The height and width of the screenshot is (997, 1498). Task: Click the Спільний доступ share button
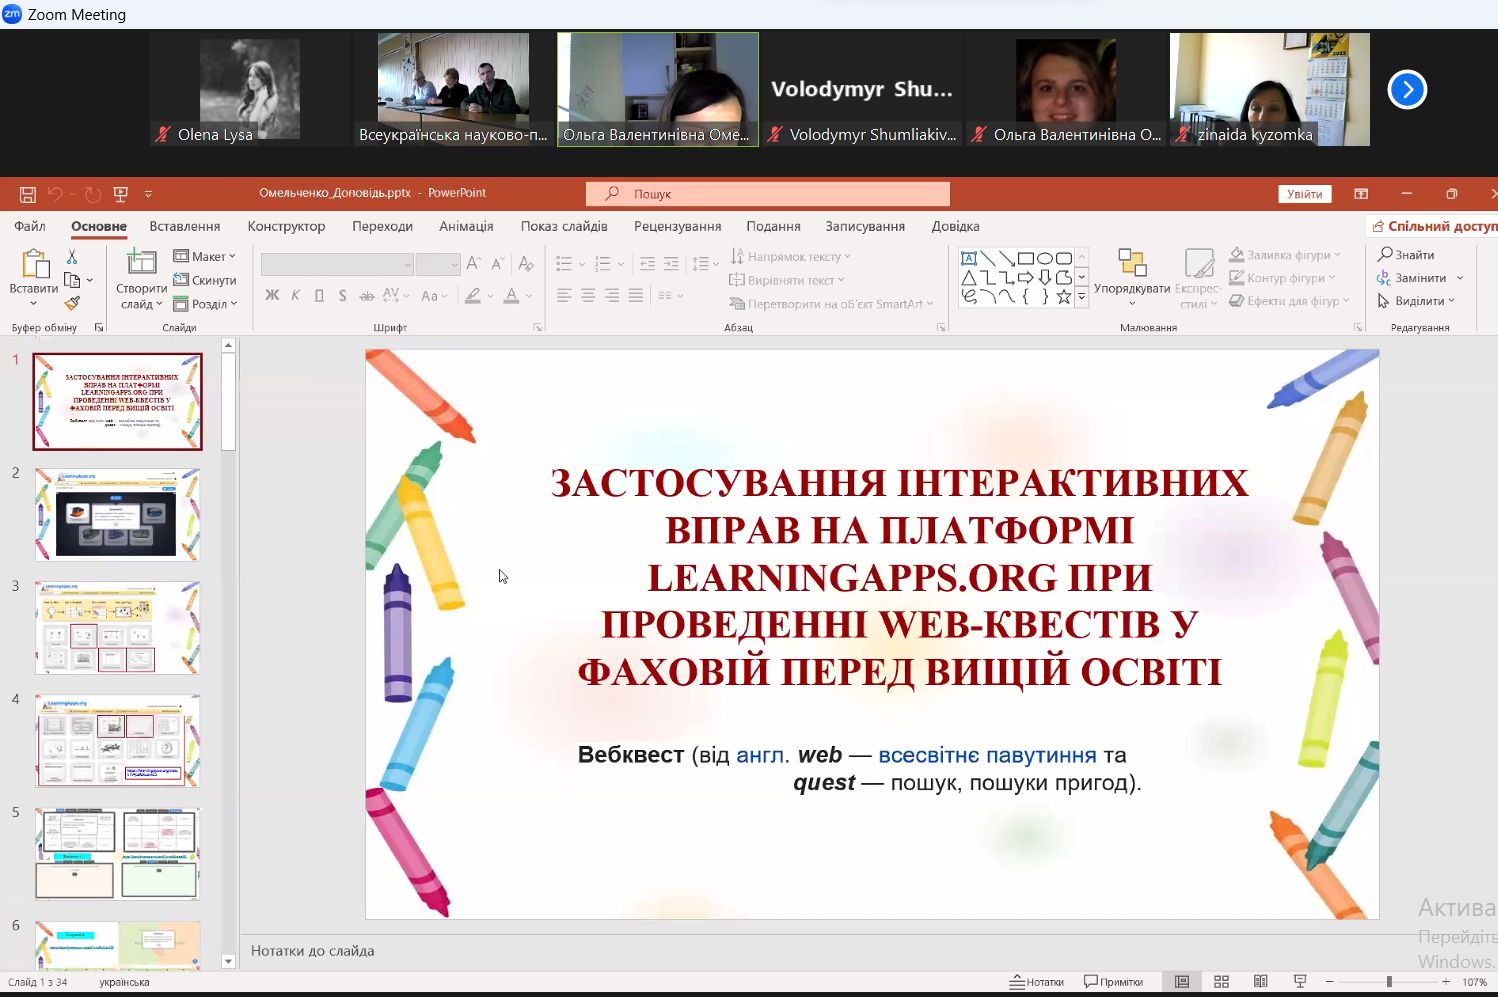click(x=1433, y=226)
